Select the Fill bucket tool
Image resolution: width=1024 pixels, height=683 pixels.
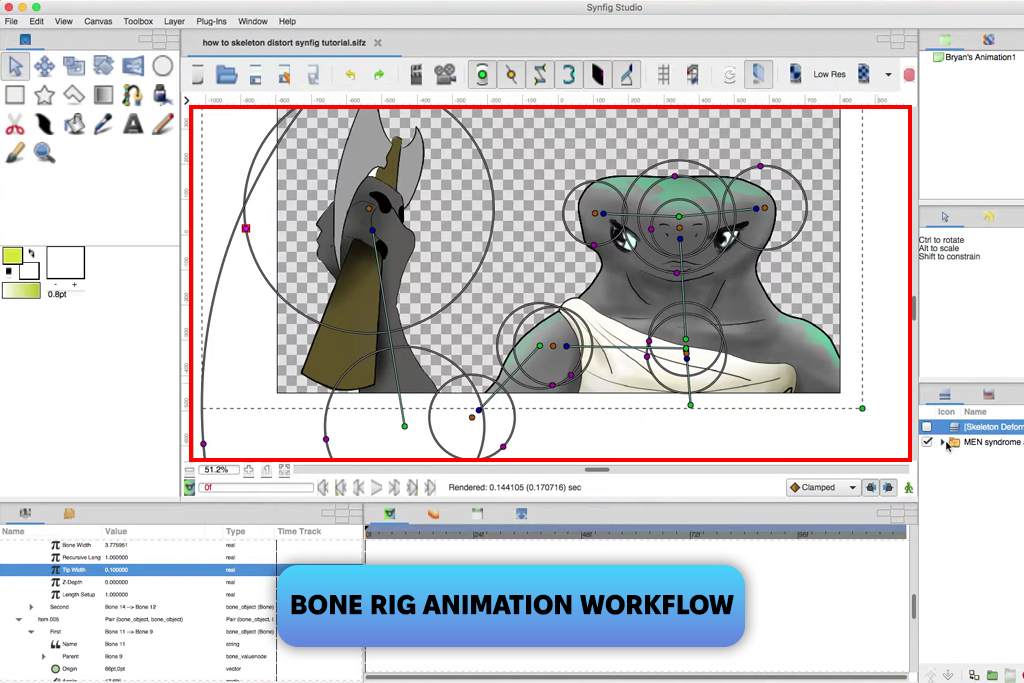point(74,124)
